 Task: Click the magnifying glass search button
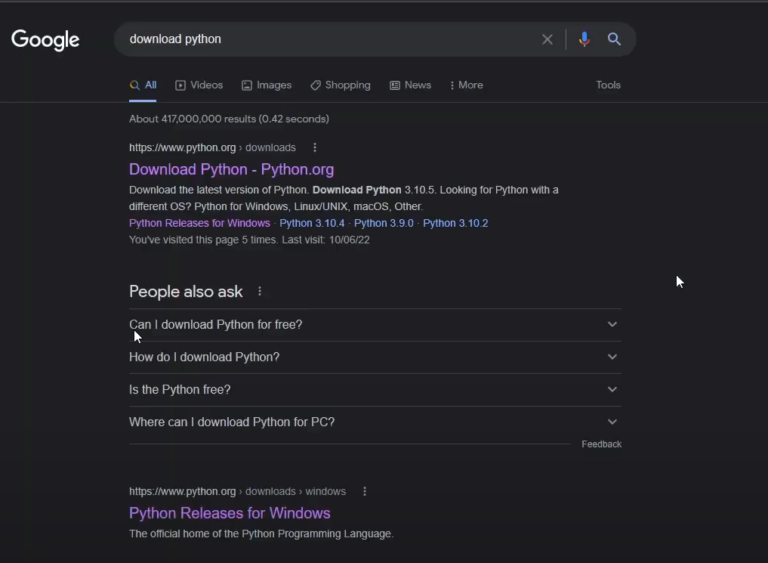point(614,40)
